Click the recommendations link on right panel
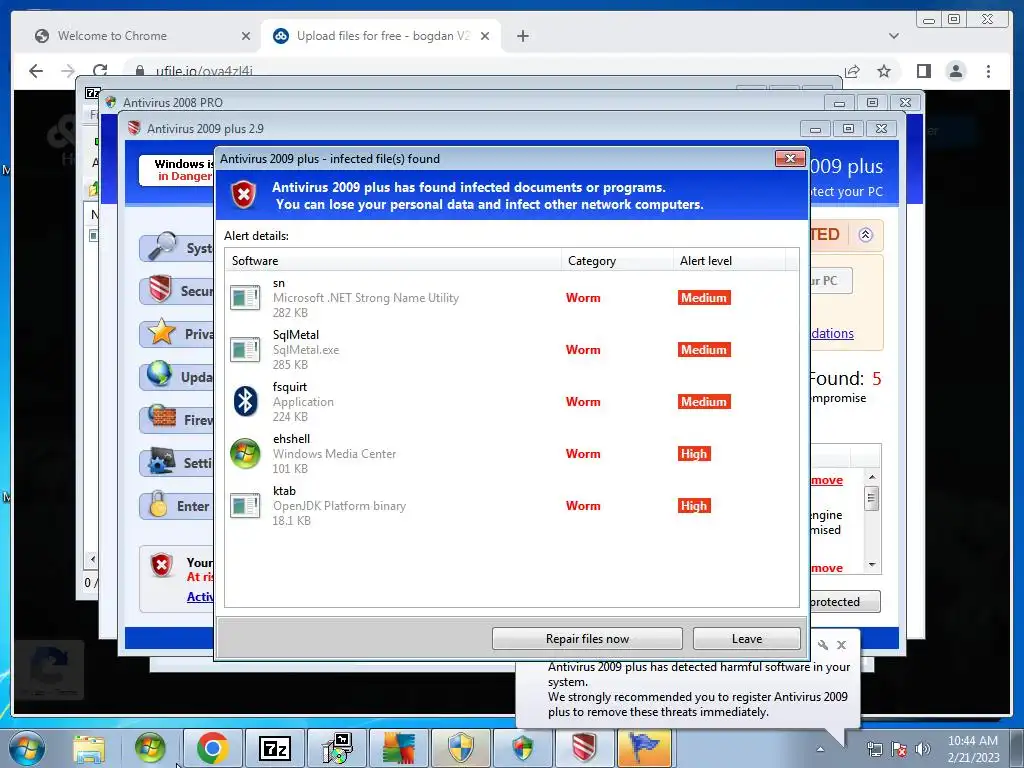 coord(832,333)
